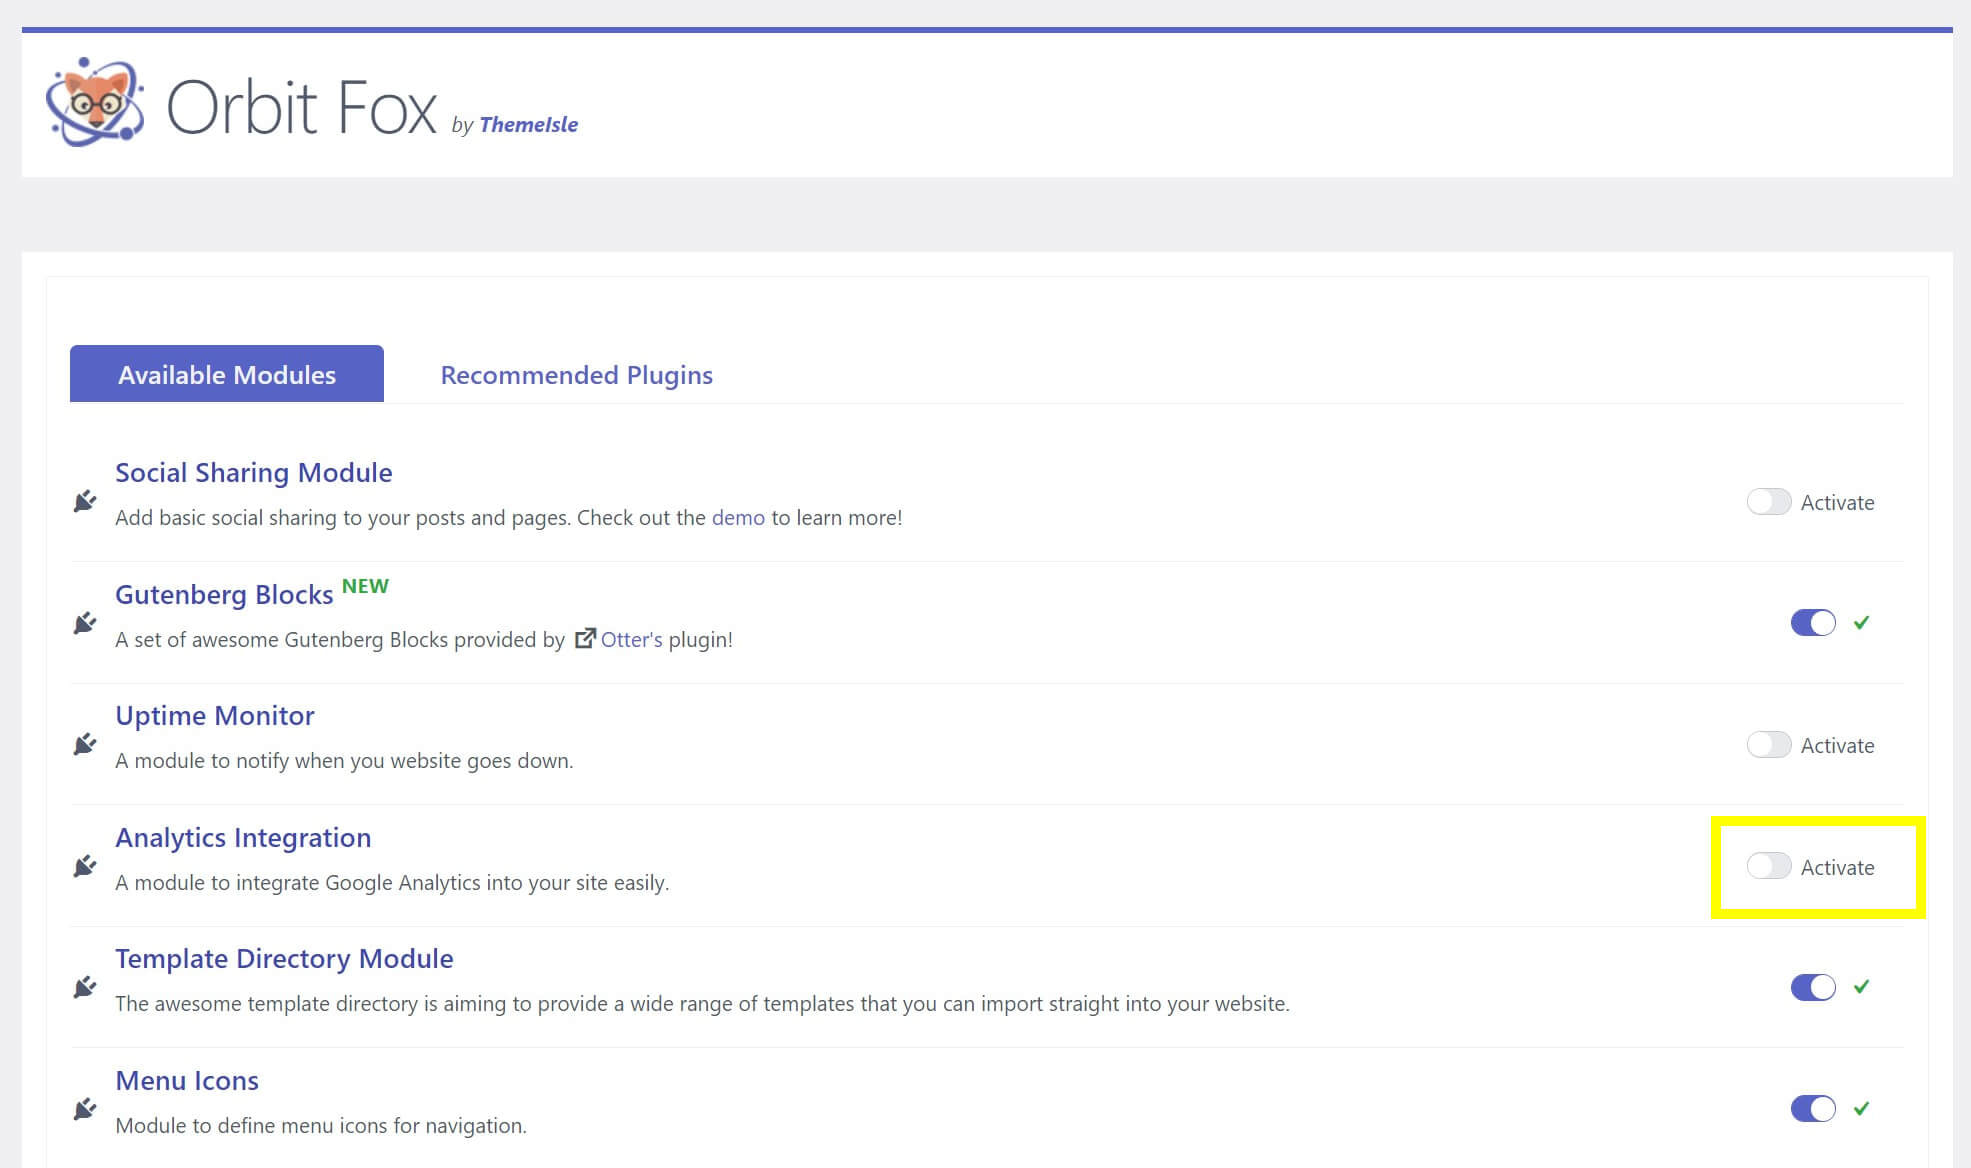1971x1168 pixels.
Task: Click text 'A module to notify when you website goes down.'
Action: coord(344,761)
